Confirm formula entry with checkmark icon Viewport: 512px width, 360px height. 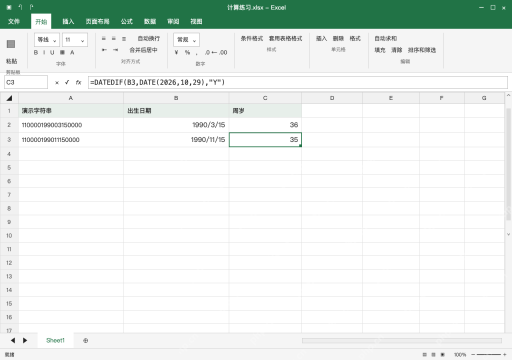pos(67,82)
